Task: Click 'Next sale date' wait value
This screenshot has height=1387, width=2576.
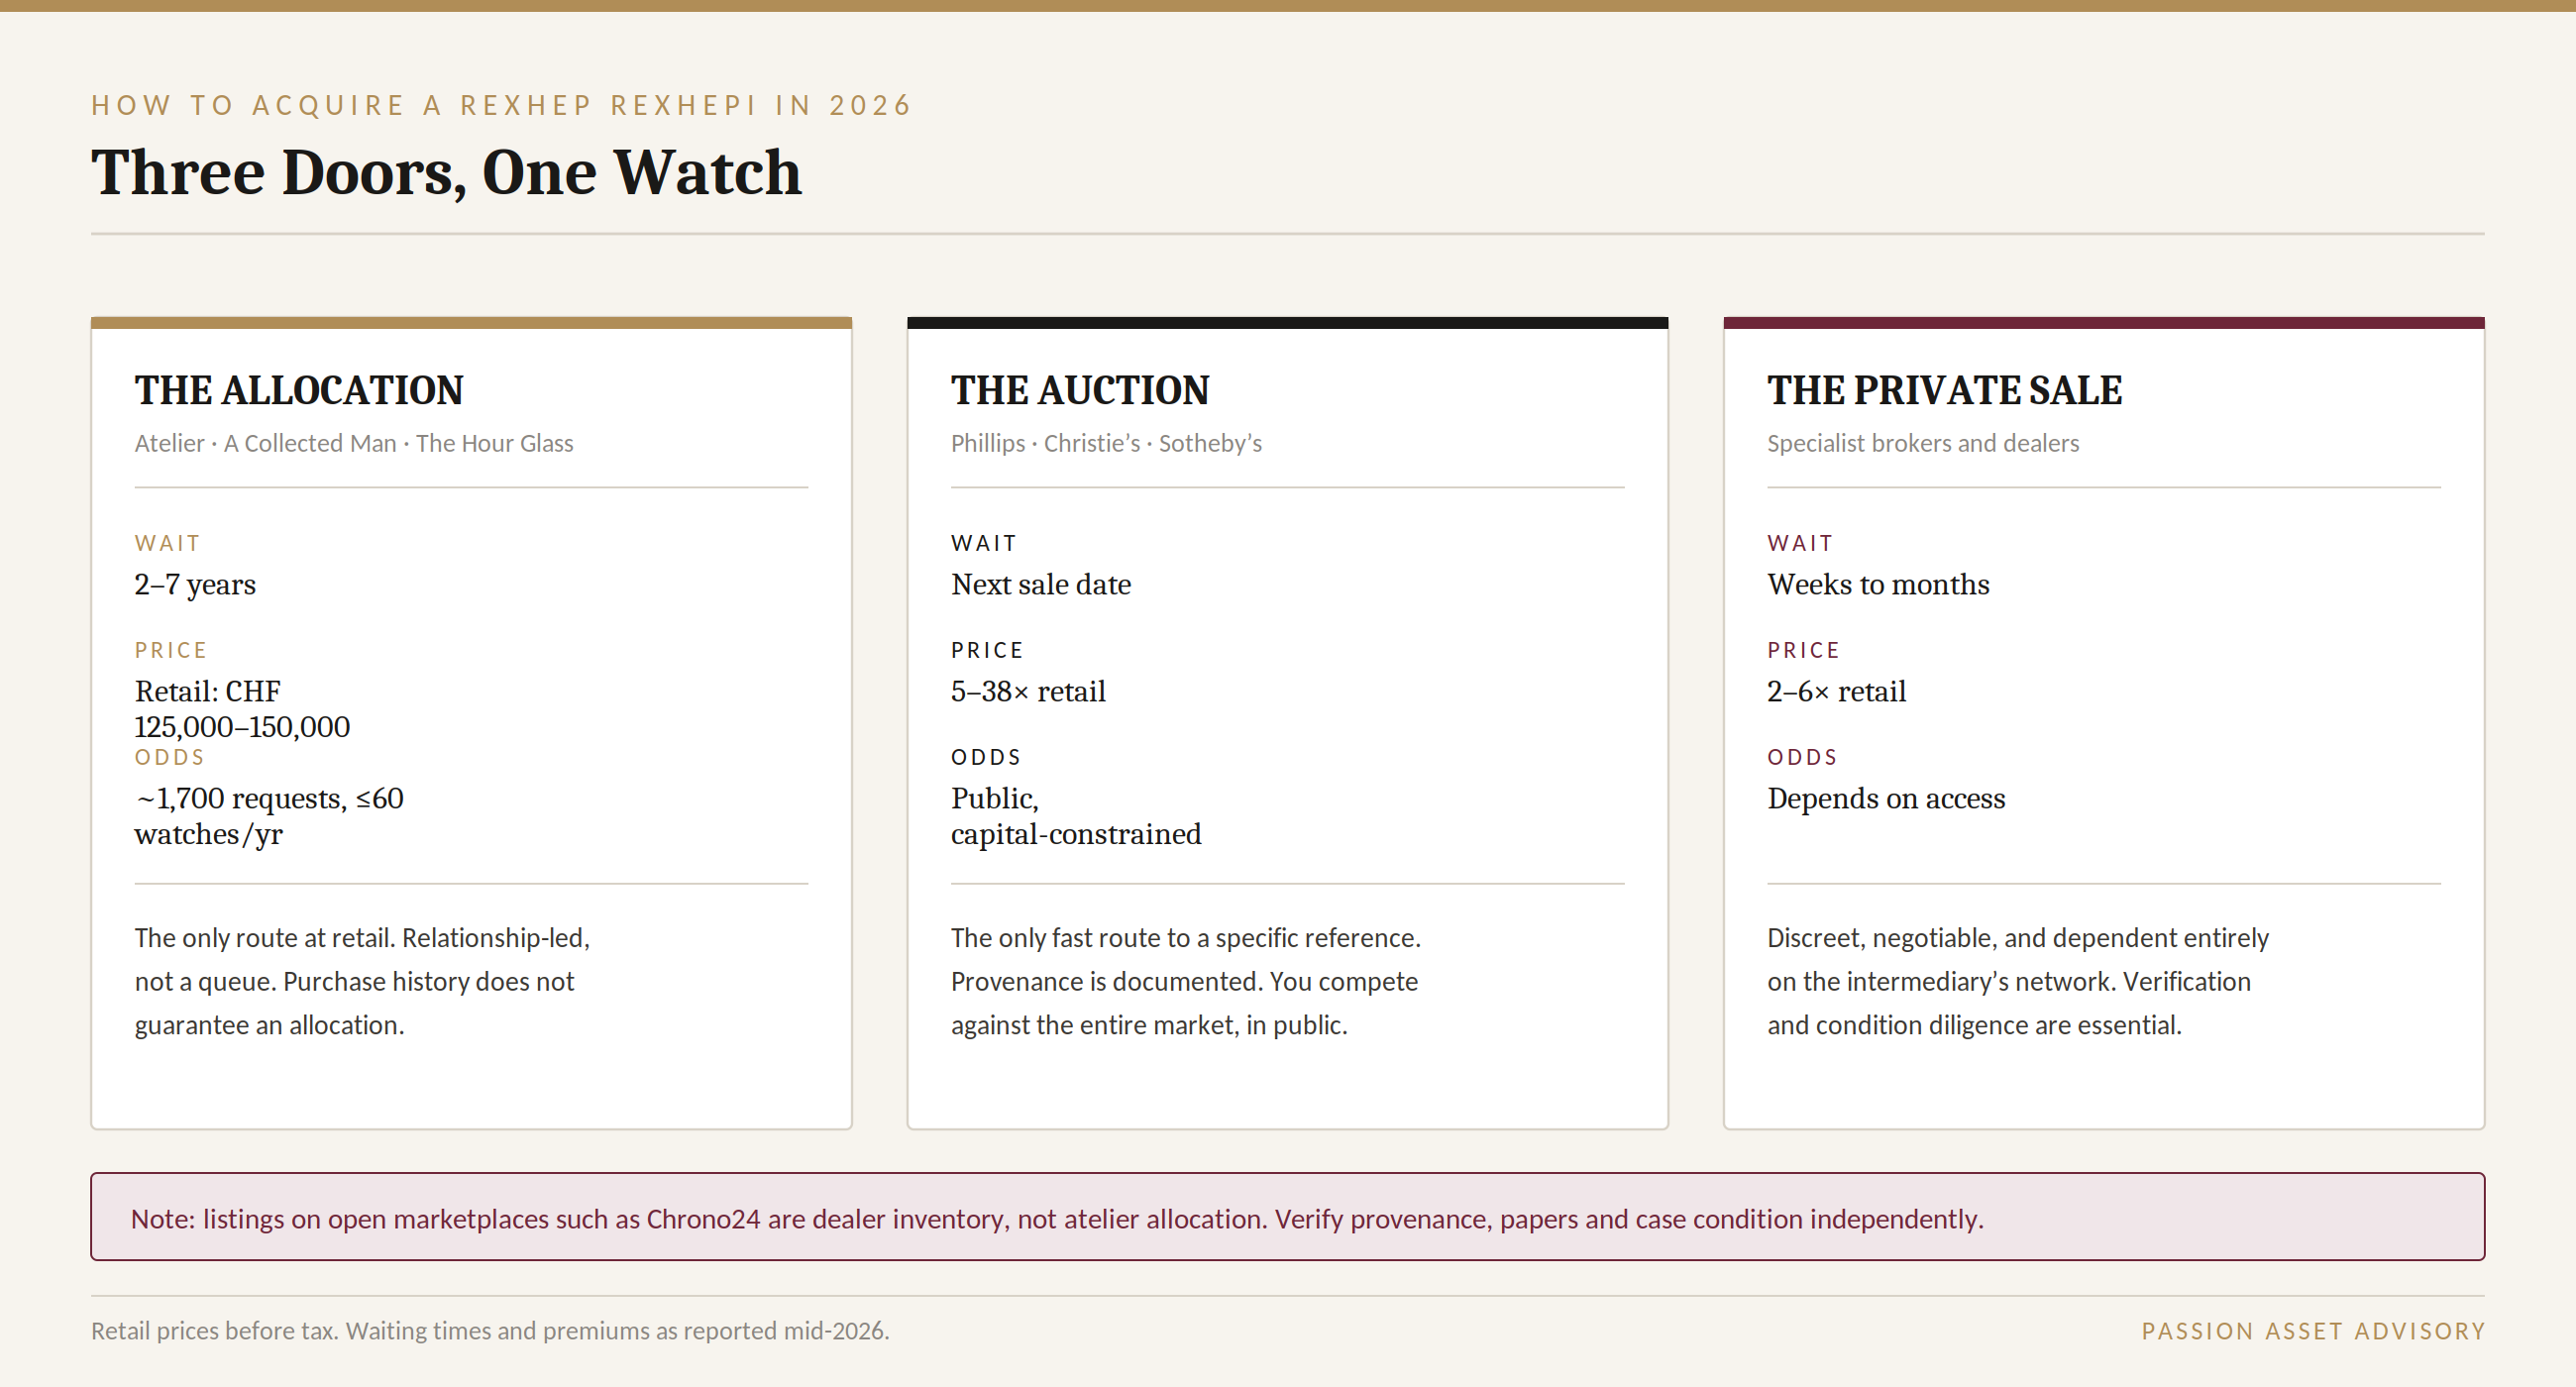Action: pyautogui.click(x=1041, y=584)
